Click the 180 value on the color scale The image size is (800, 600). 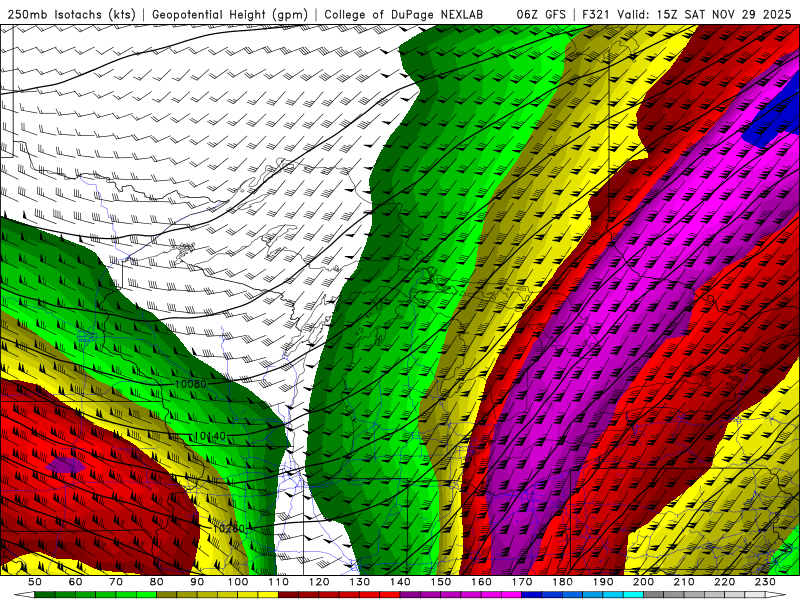point(562,582)
